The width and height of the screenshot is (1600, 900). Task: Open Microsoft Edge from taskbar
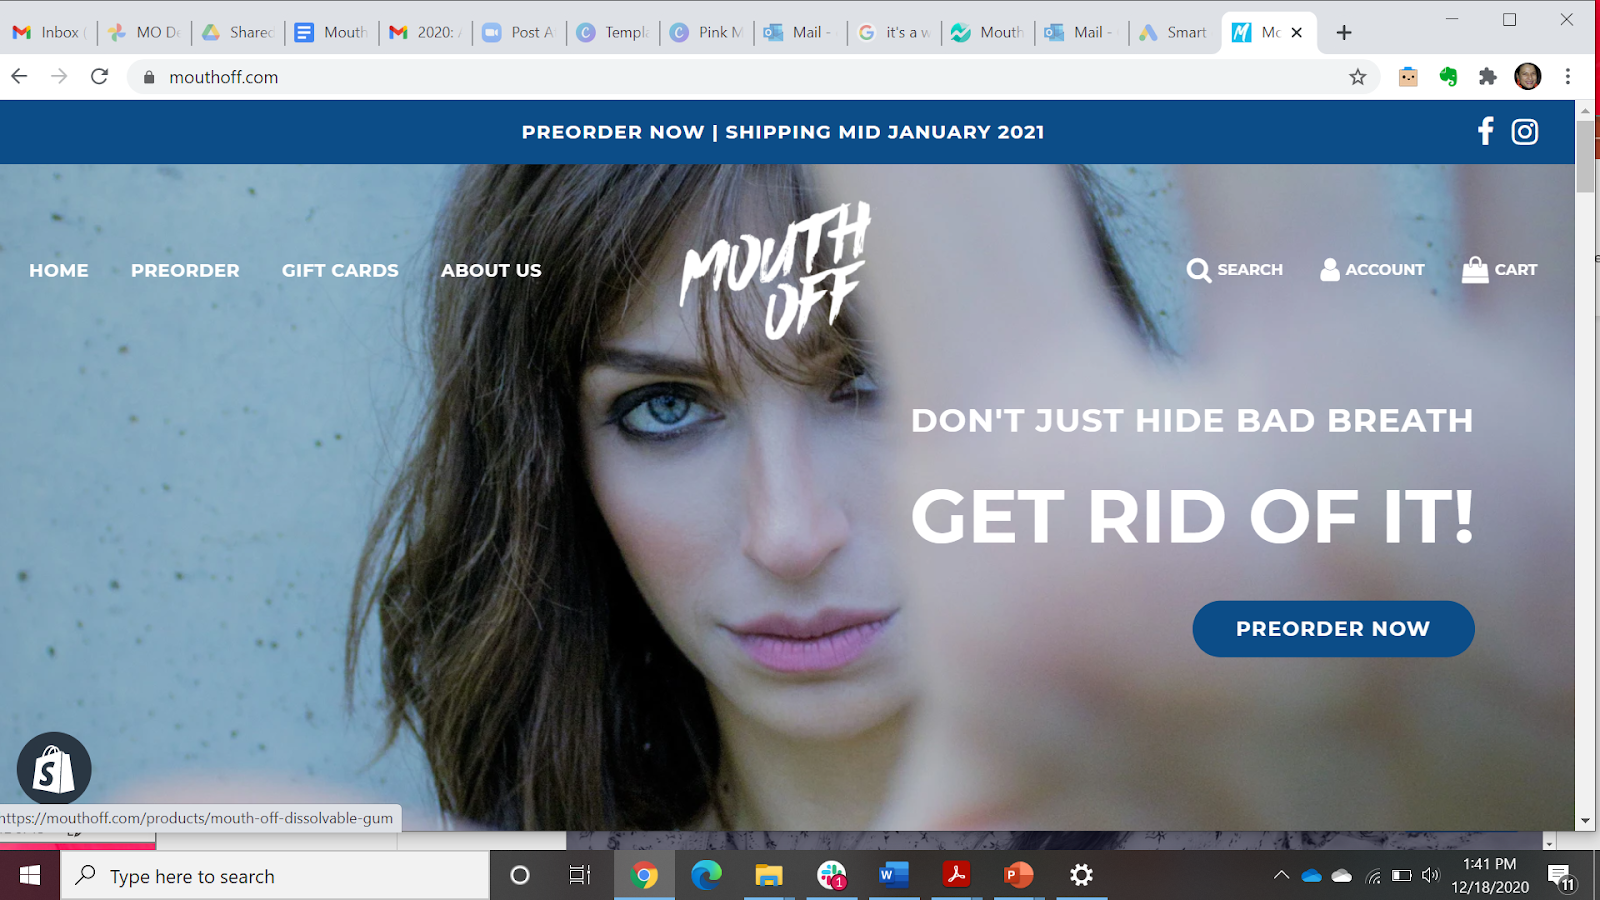(706, 876)
